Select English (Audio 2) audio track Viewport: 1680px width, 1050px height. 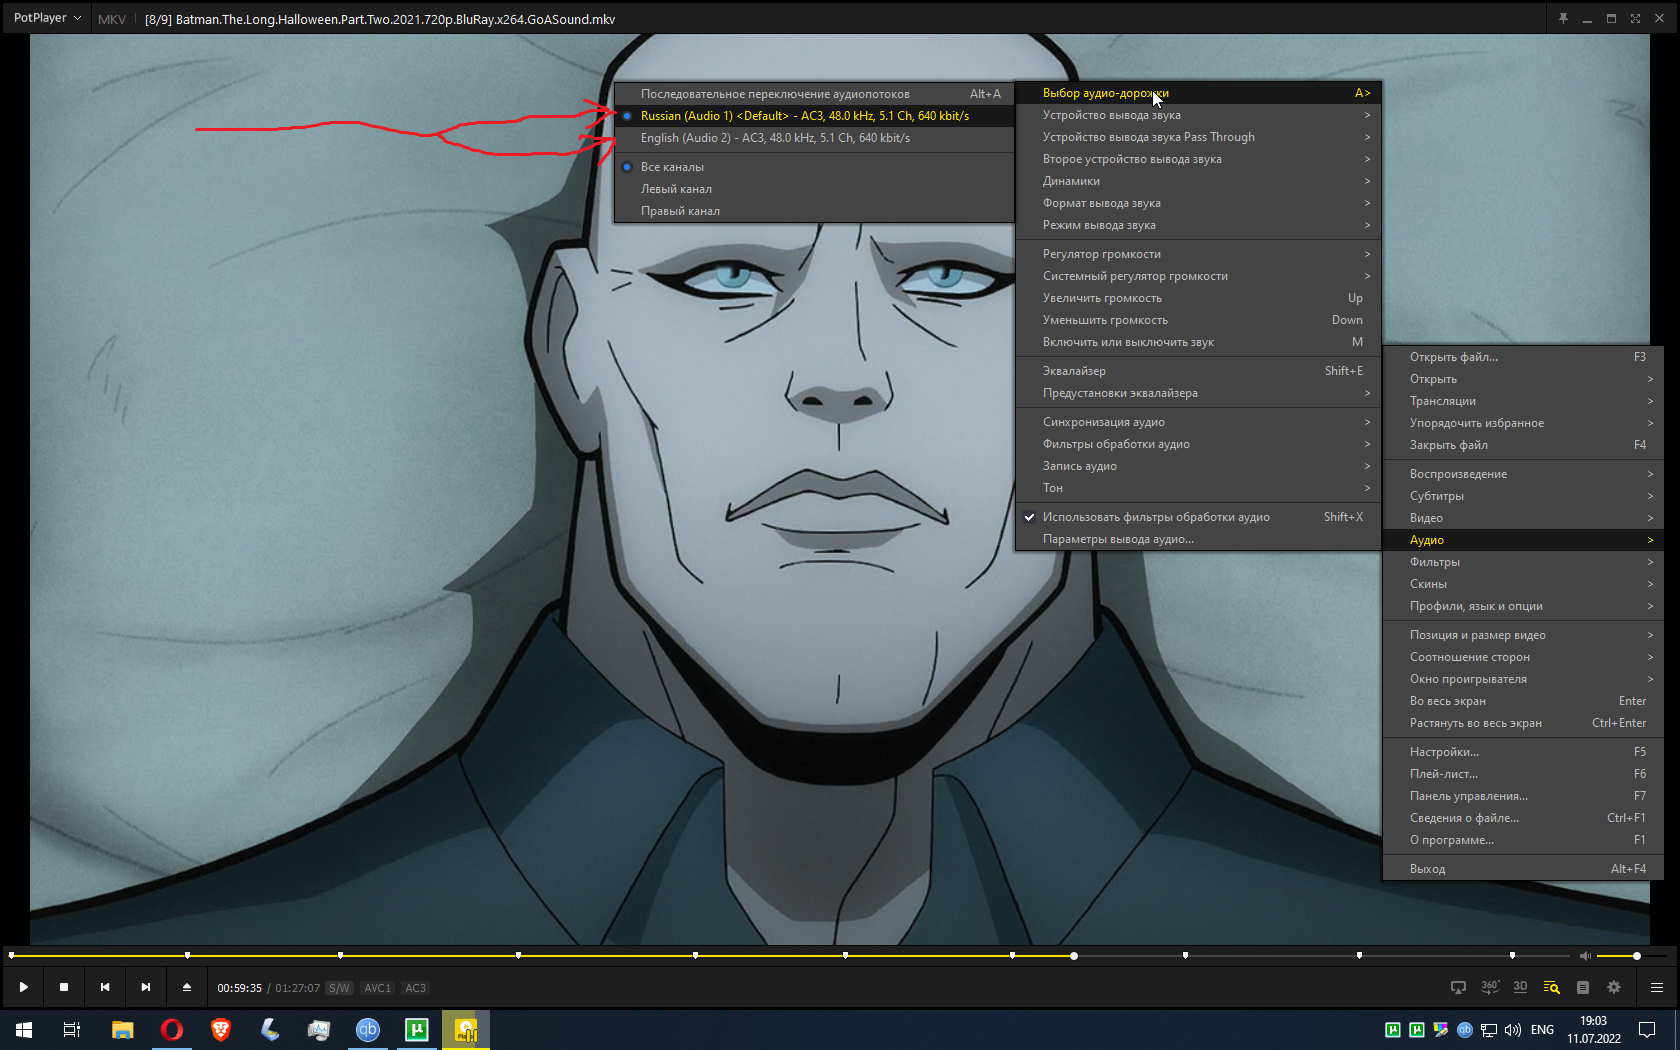pyautogui.click(x=814, y=138)
